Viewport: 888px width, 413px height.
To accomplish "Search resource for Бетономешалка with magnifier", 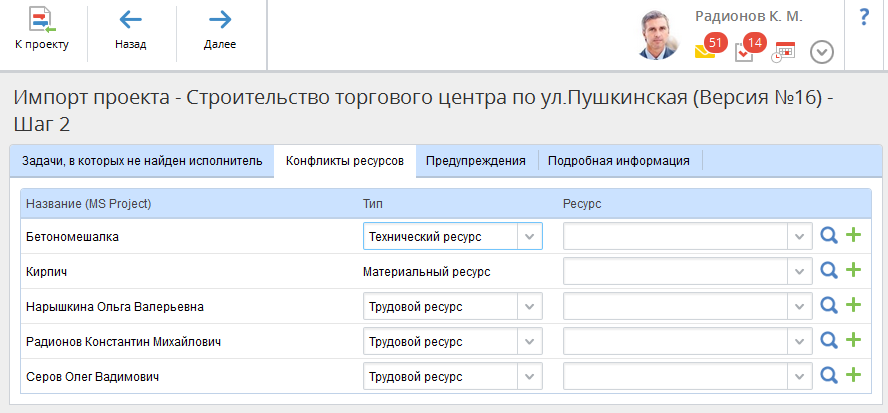I will 829,236.
